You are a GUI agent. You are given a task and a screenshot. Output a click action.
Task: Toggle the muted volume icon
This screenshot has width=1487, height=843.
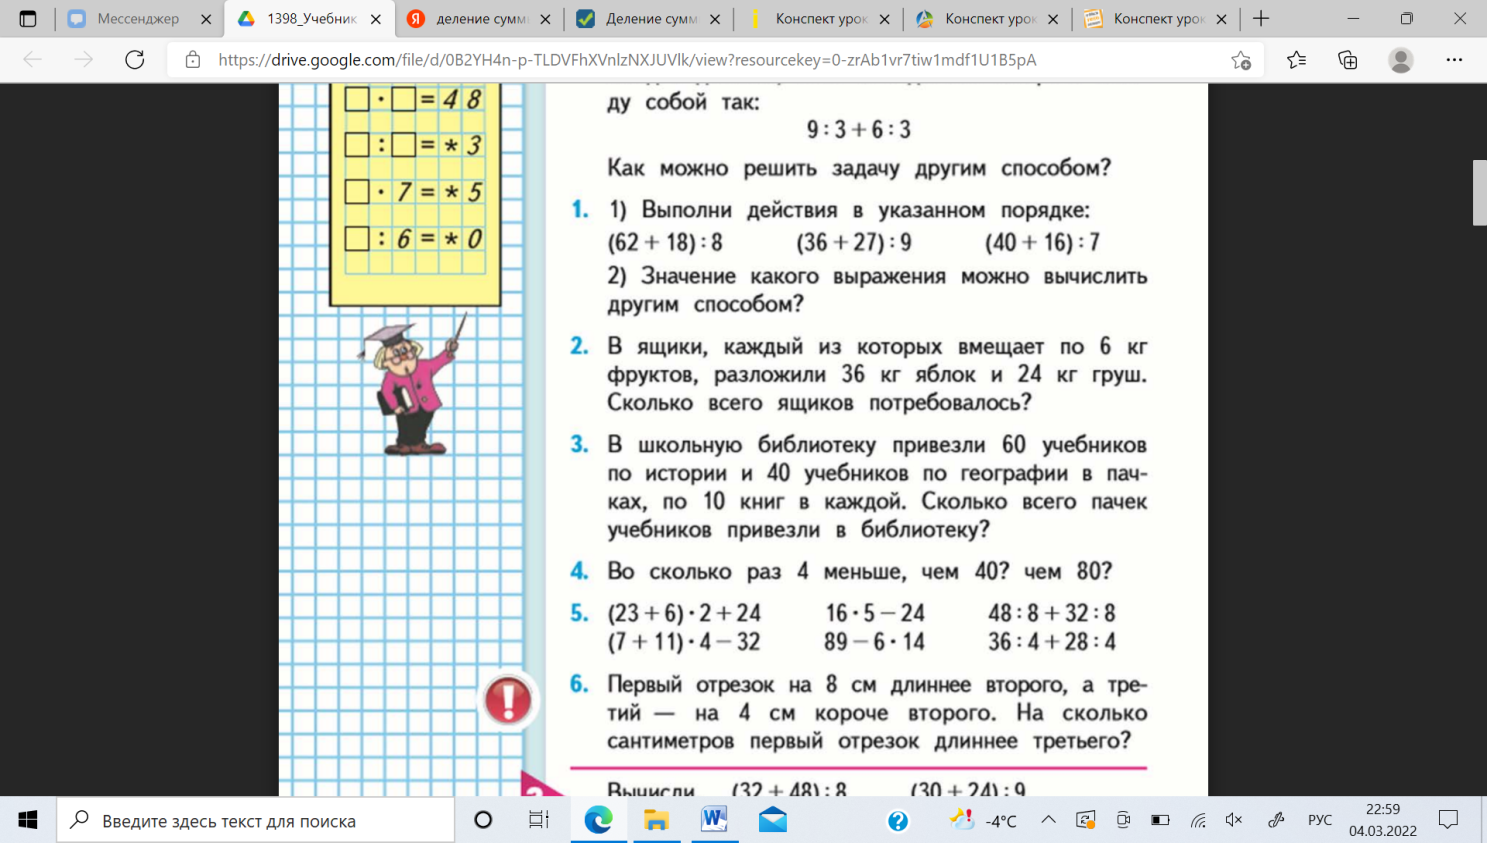coord(1234,820)
